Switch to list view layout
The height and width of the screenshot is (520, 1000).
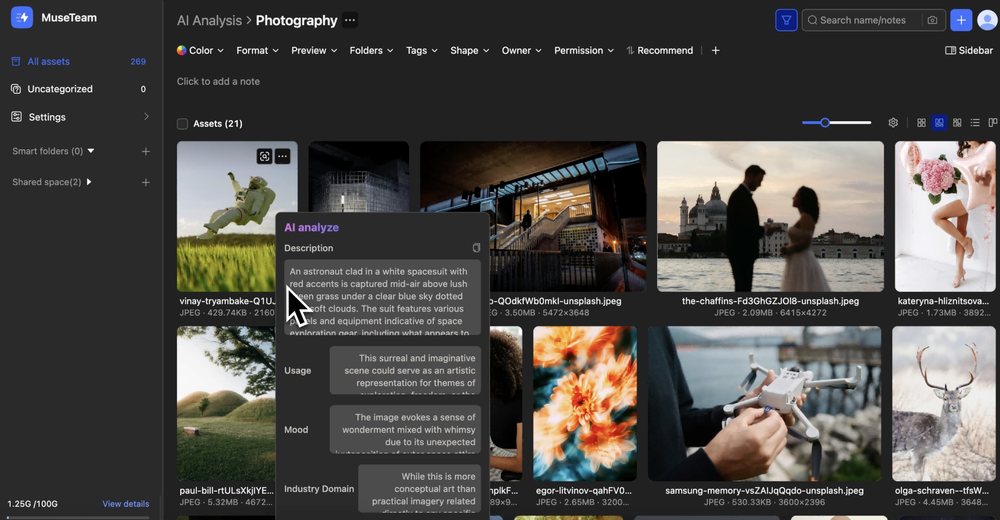pyautogui.click(x=975, y=123)
